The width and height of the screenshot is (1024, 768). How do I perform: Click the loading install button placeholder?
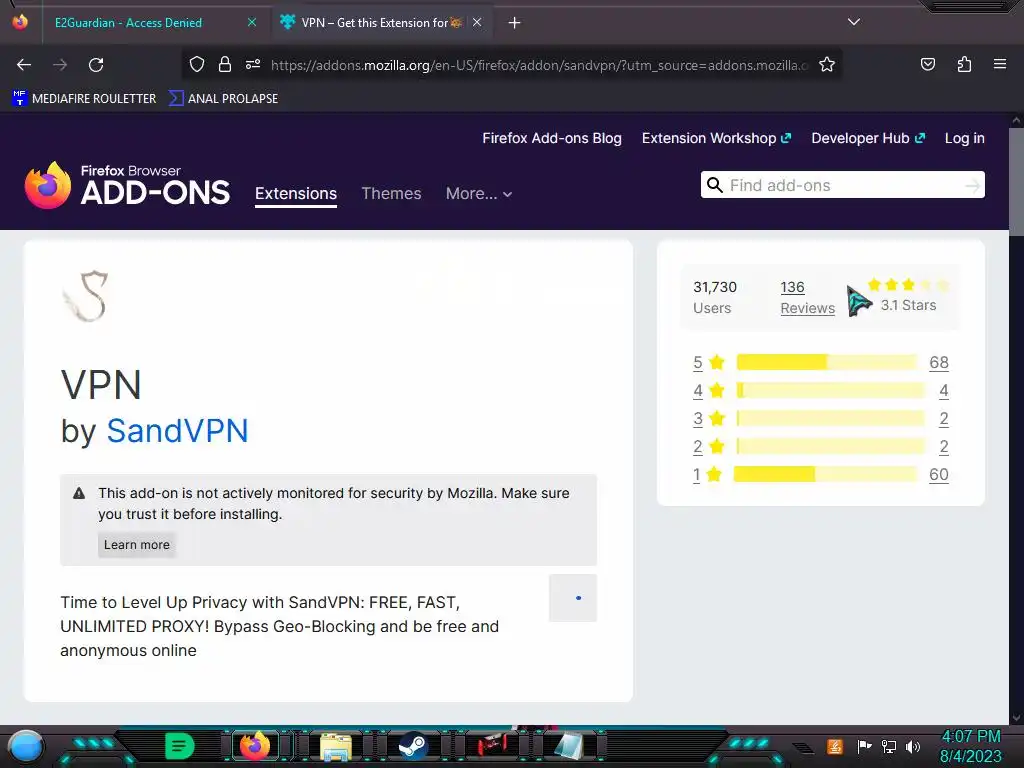pos(573,598)
